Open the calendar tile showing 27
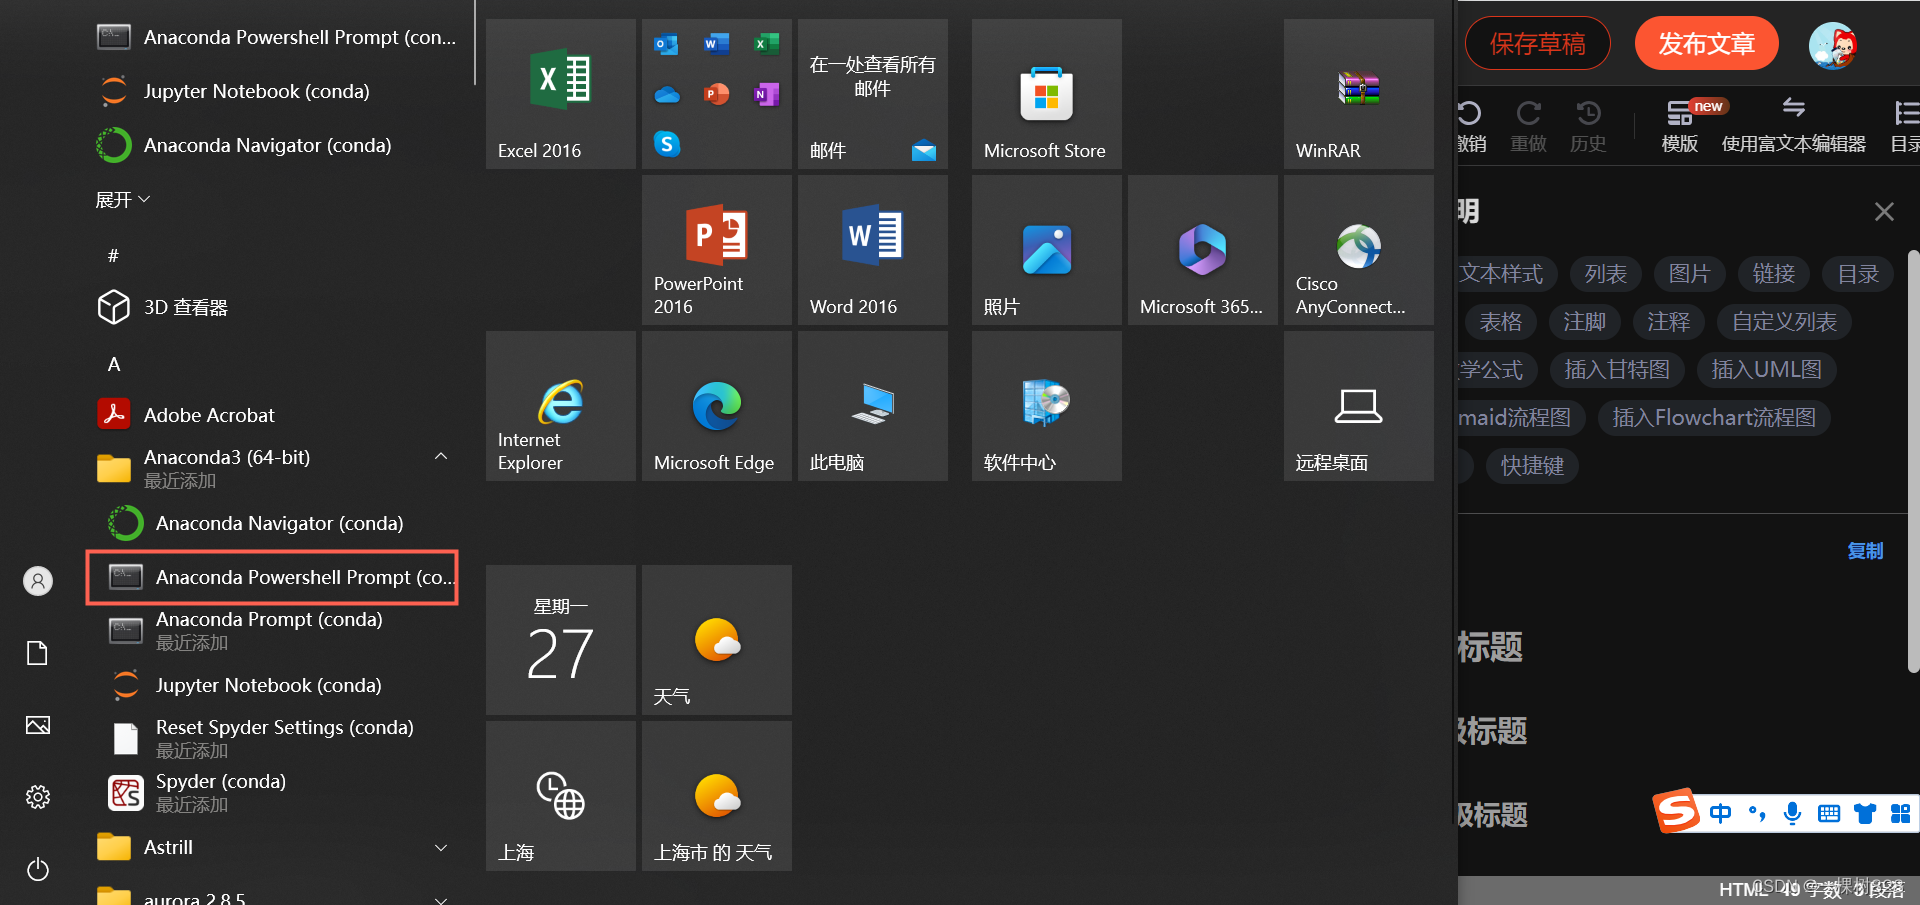 point(561,640)
